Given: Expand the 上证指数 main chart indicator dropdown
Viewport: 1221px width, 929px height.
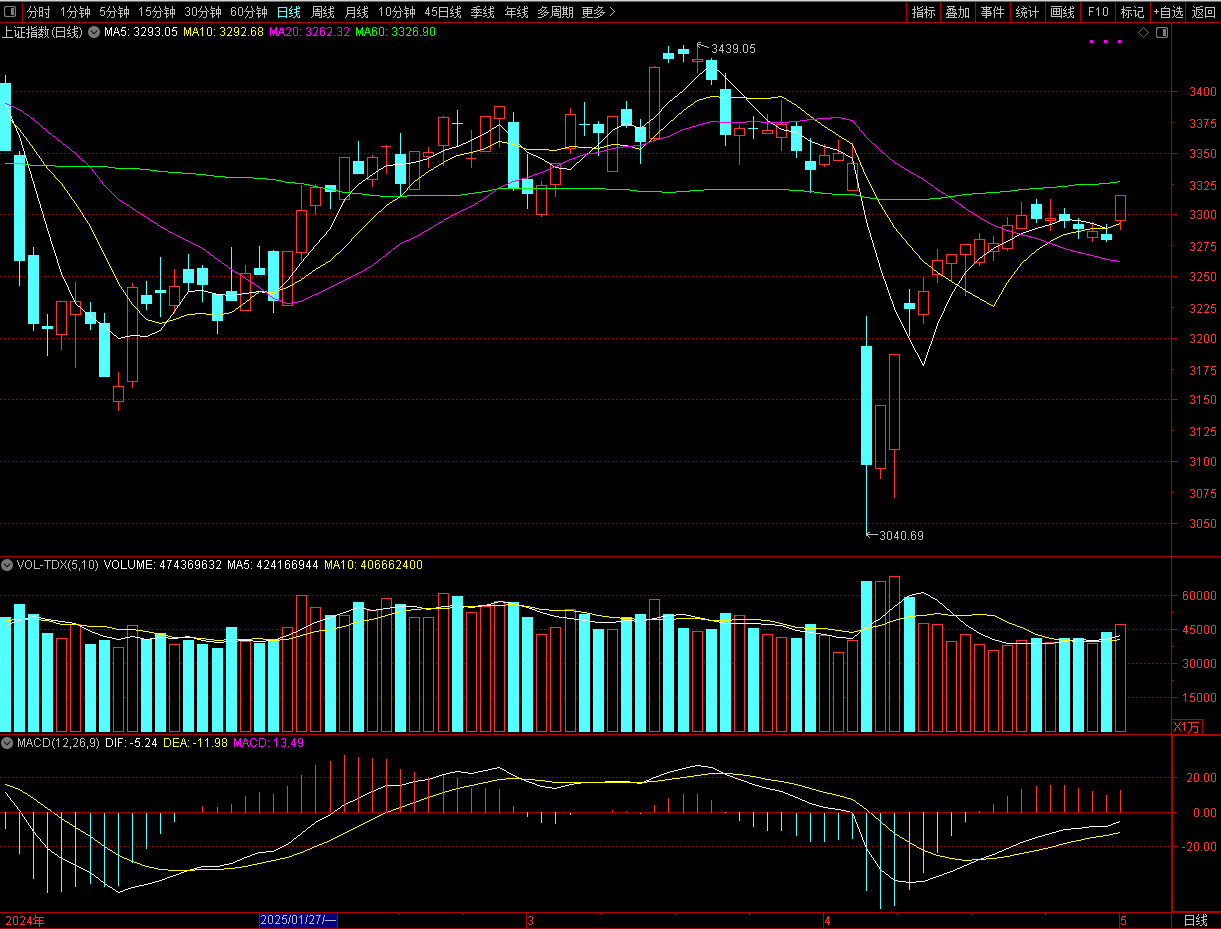Looking at the screenshot, I should pos(92,32).
